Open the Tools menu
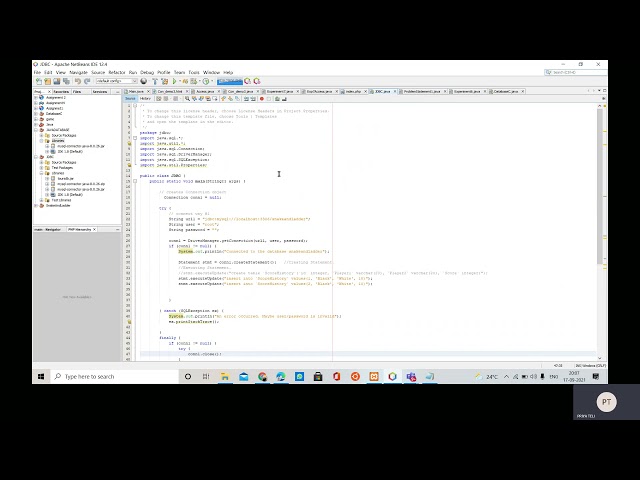The width and height of the screenshot is (640, 480). pos(194,72)
